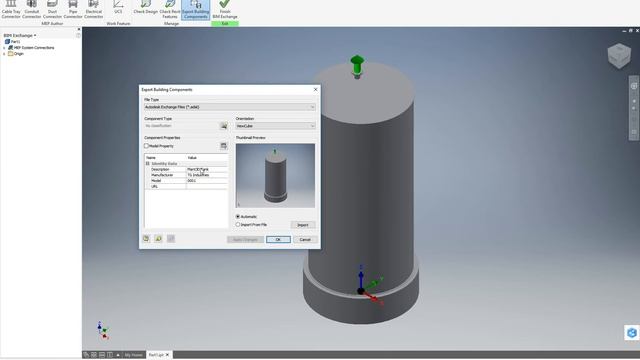
Task: Click the empty URL value field
Action: click(207, 186)
